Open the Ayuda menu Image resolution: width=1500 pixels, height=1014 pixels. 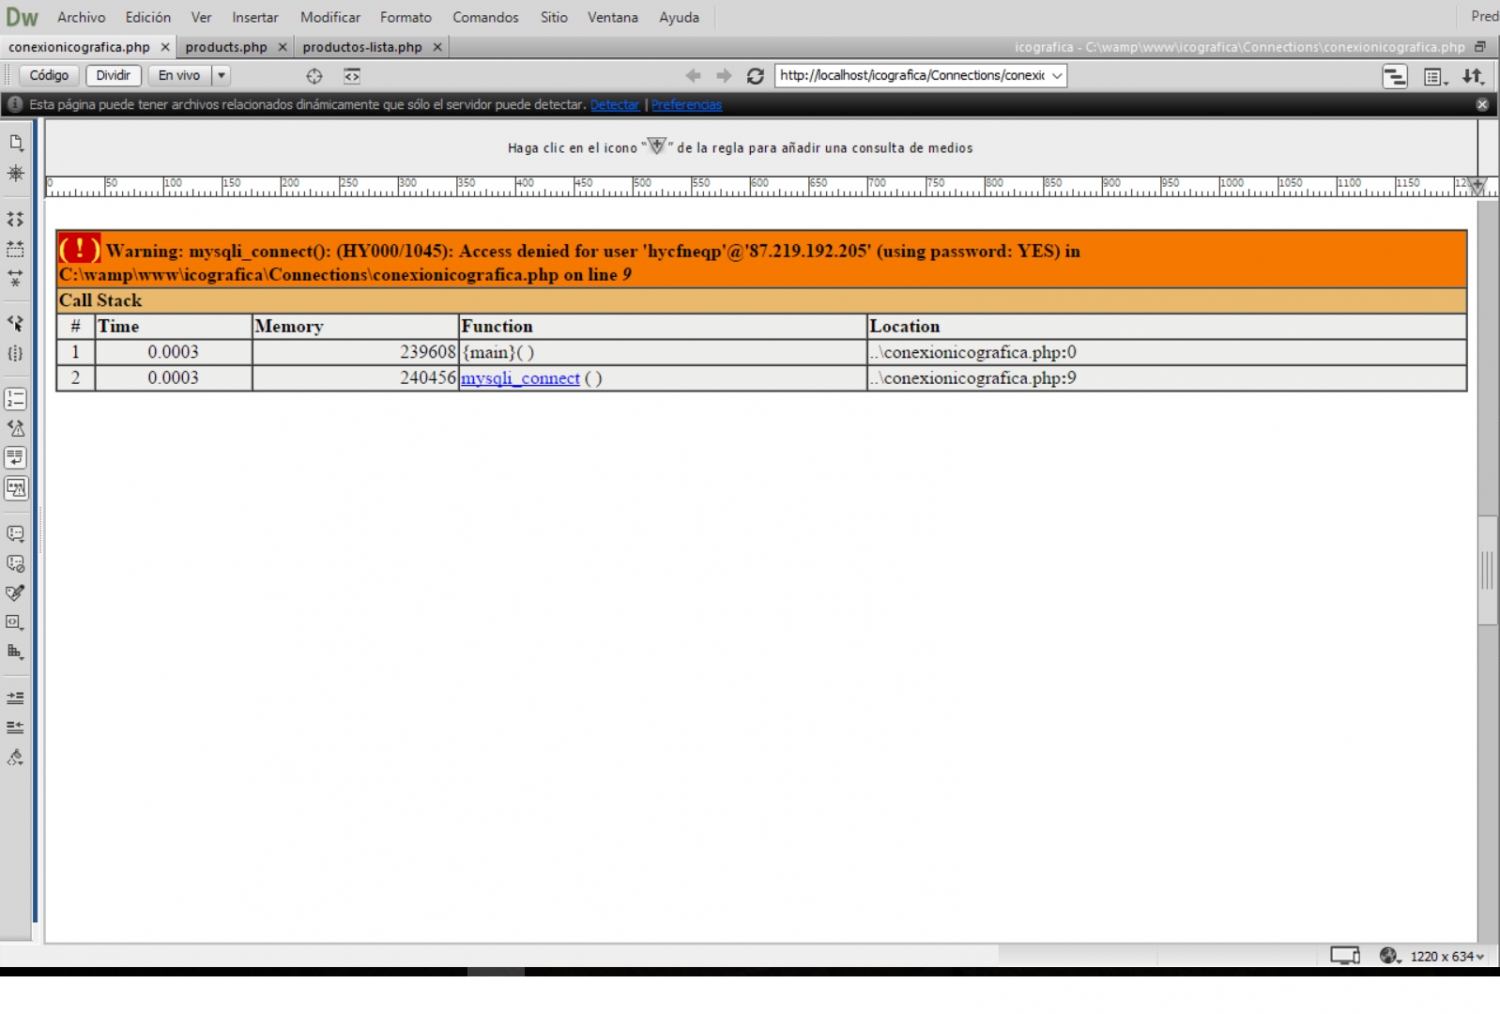point(679,17)
